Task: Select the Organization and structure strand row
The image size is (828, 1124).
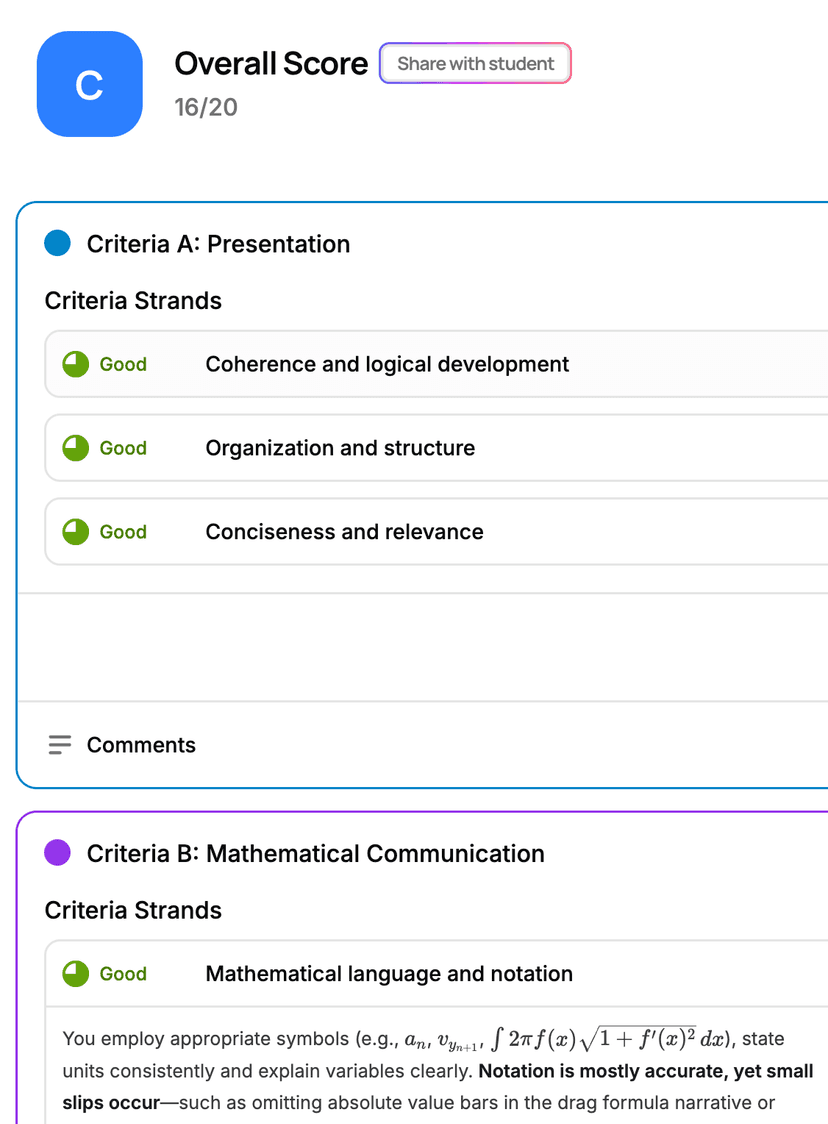Action: click(x=340, y=448)
